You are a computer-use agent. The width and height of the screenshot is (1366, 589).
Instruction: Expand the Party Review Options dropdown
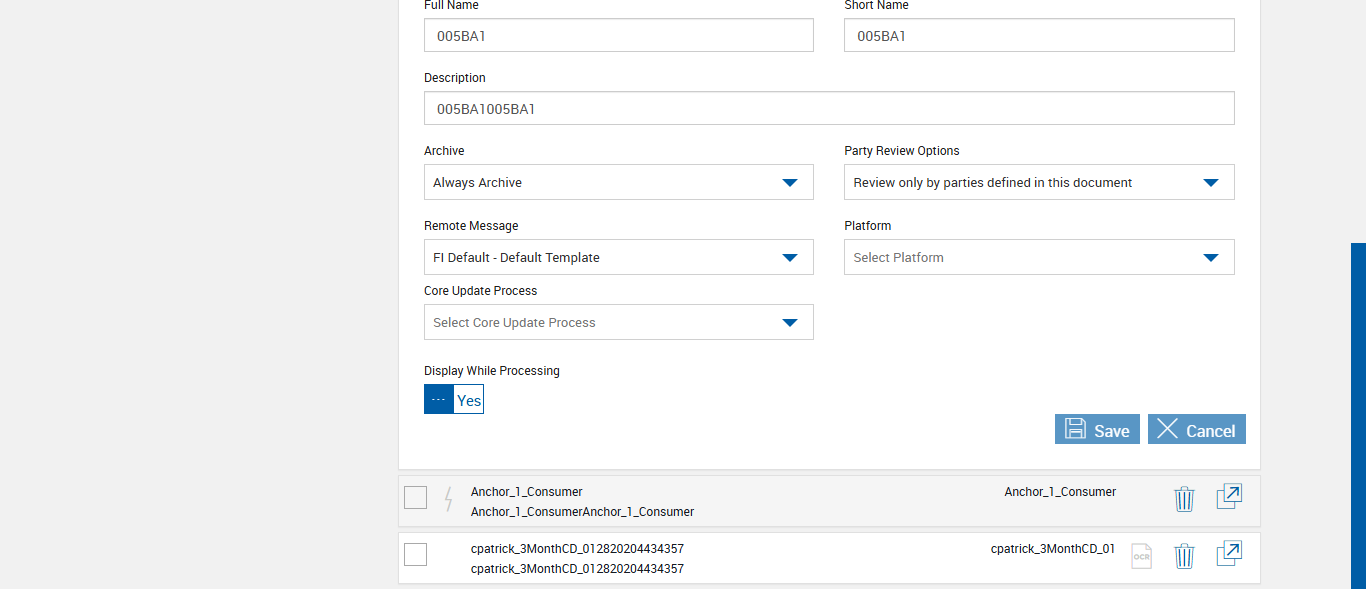point(1039,182)
